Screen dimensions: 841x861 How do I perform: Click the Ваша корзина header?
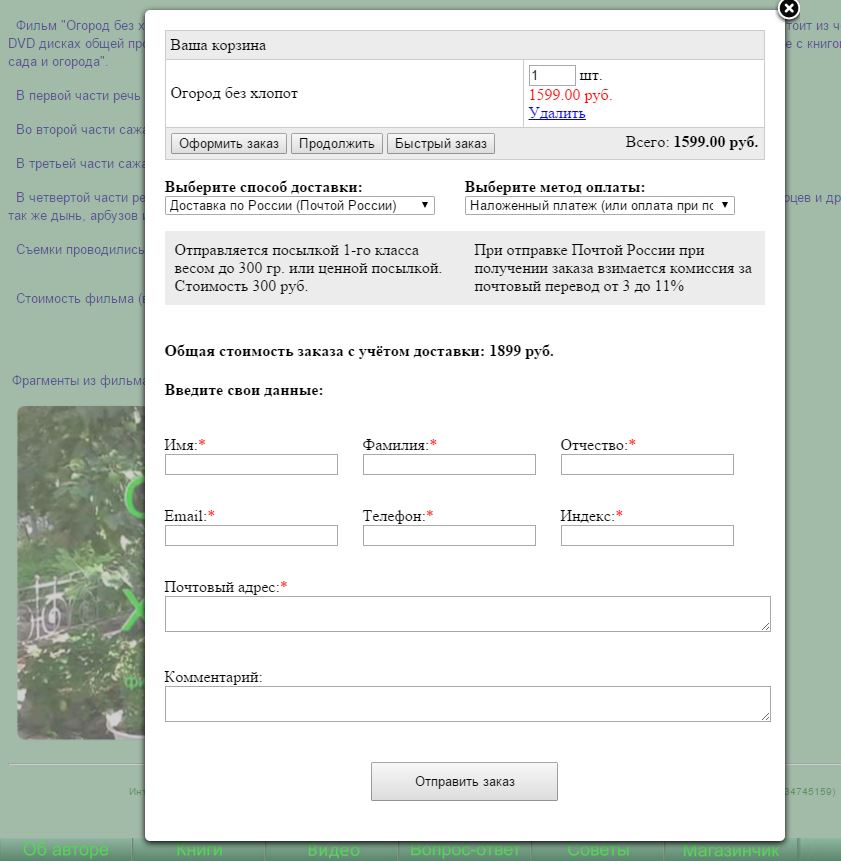tap(218, 45)
